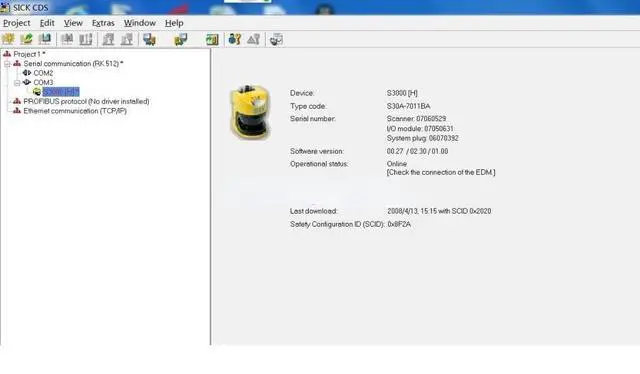Click the port icon next to COM2
The height and width of the screenshot is (374, 640).
pos(27,73)
